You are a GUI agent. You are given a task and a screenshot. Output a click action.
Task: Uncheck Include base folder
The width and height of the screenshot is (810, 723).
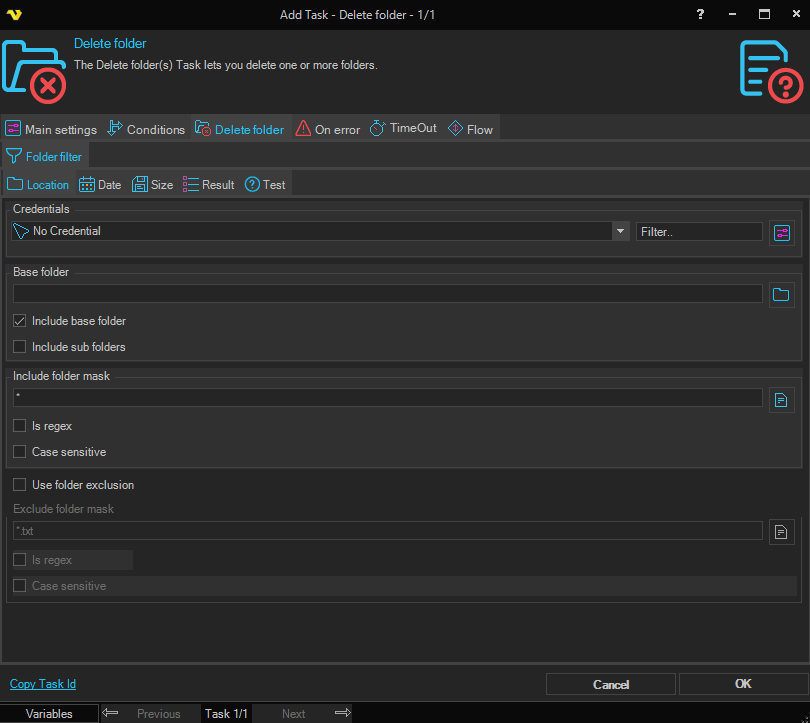20,321
